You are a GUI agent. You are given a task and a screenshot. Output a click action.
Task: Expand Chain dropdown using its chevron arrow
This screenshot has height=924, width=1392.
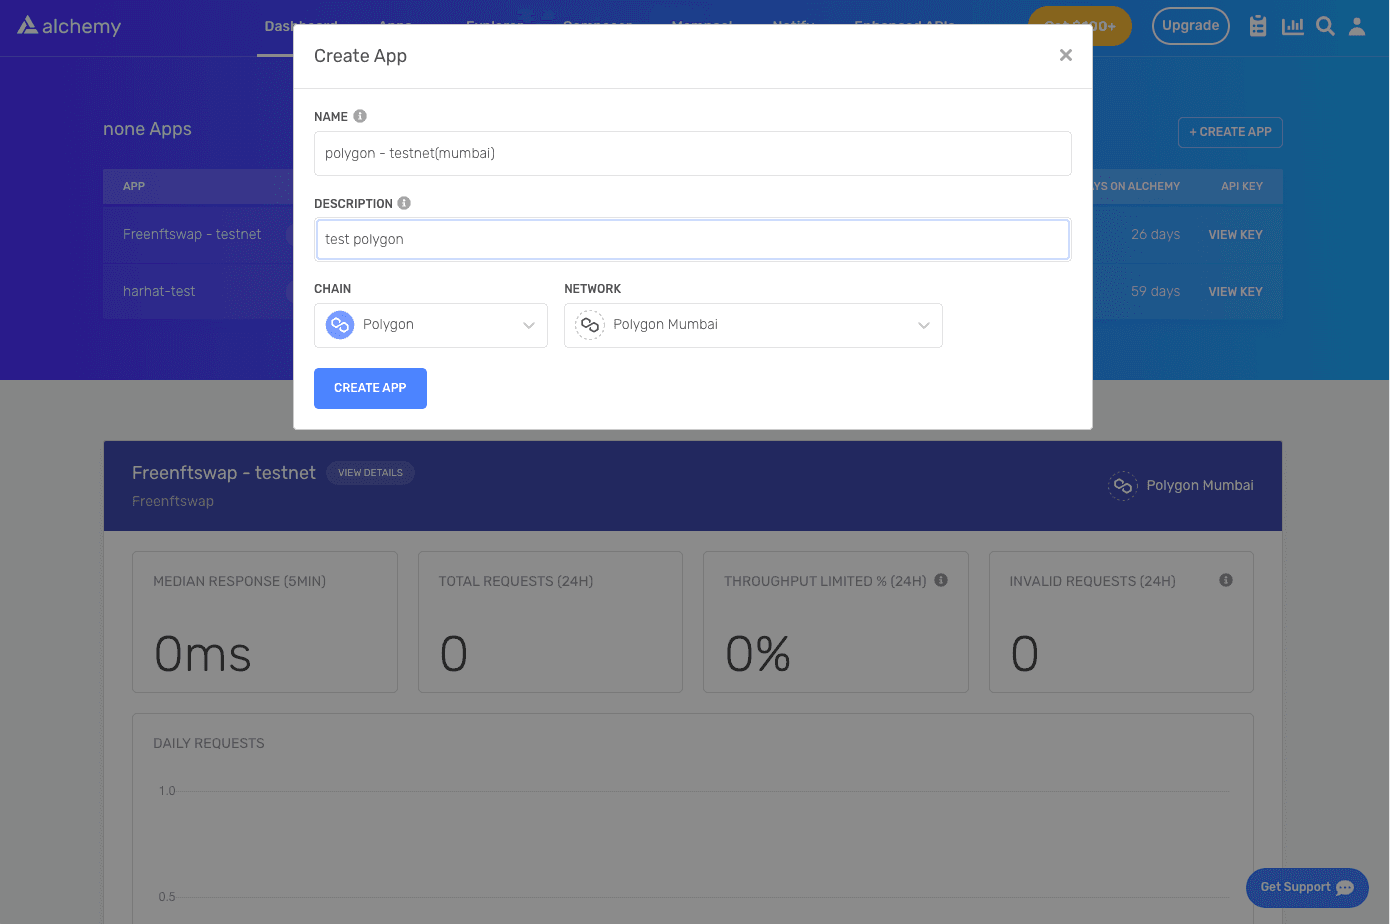(529, 325)
